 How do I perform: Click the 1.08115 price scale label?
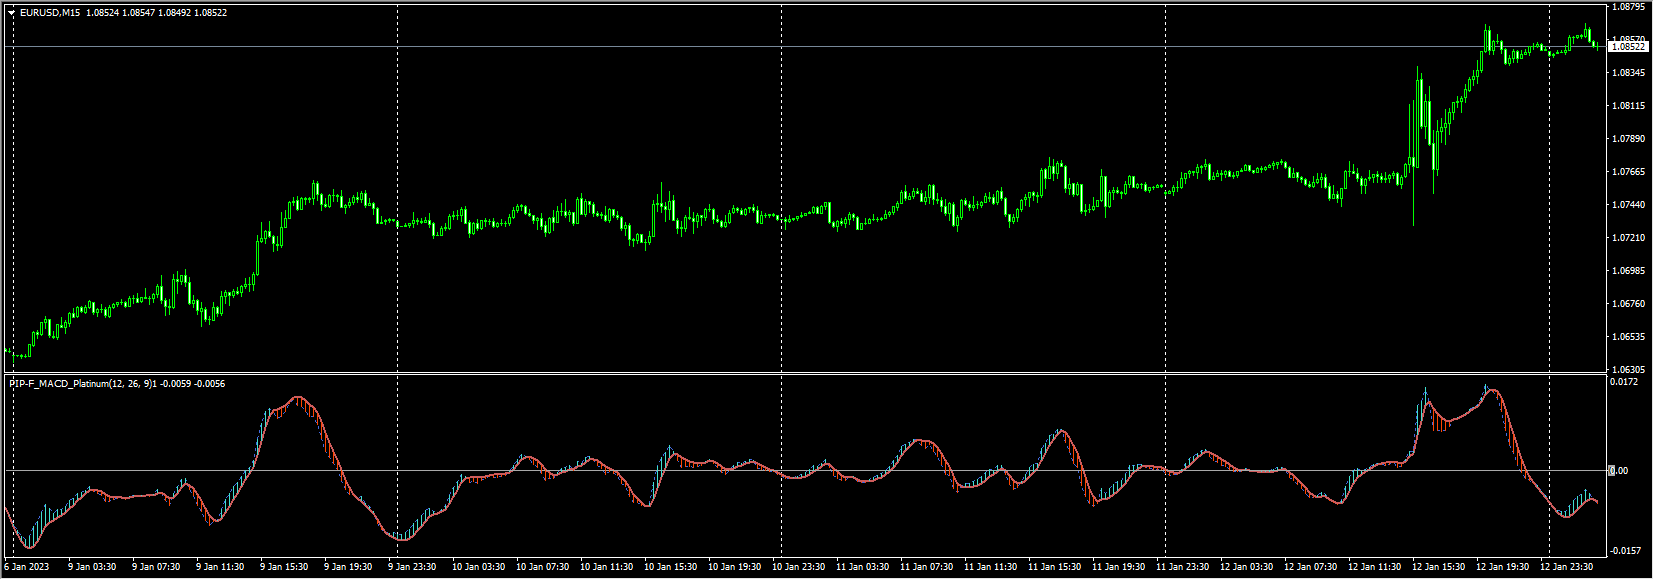point(1629,106)
